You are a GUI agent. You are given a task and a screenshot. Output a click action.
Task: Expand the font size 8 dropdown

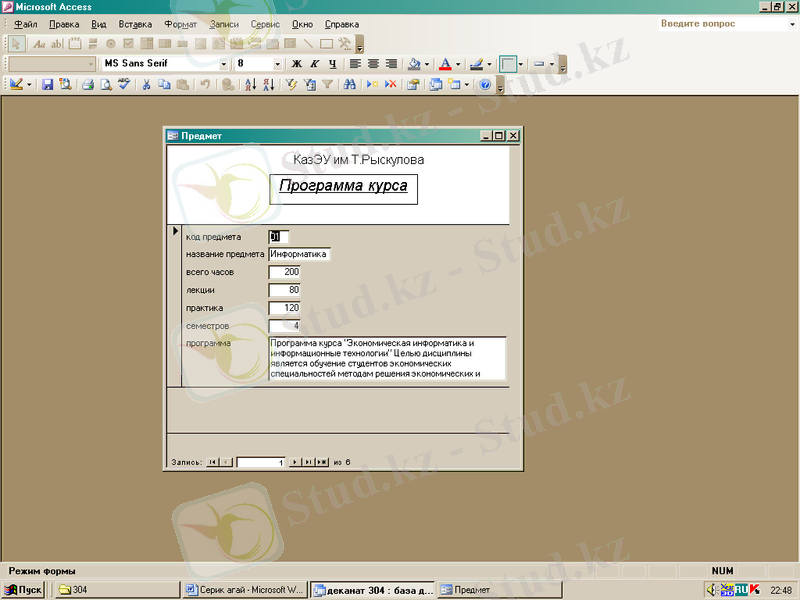coord(277,64)
